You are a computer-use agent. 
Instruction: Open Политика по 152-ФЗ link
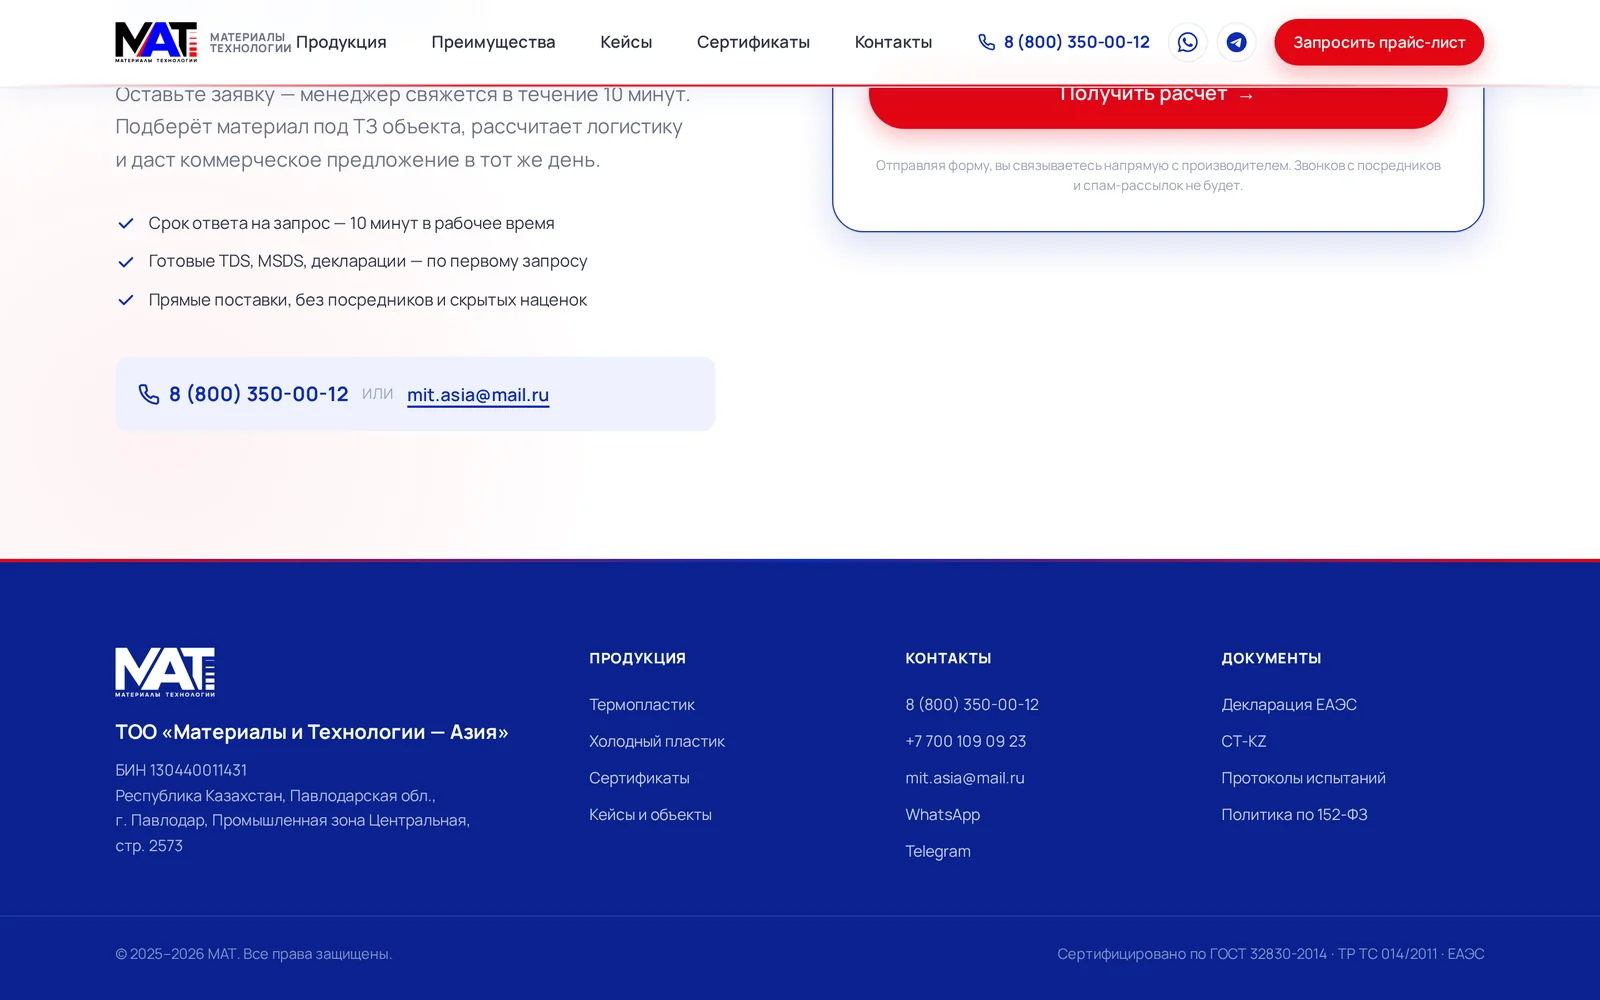pyautogui.click(x=1294, y=815)
